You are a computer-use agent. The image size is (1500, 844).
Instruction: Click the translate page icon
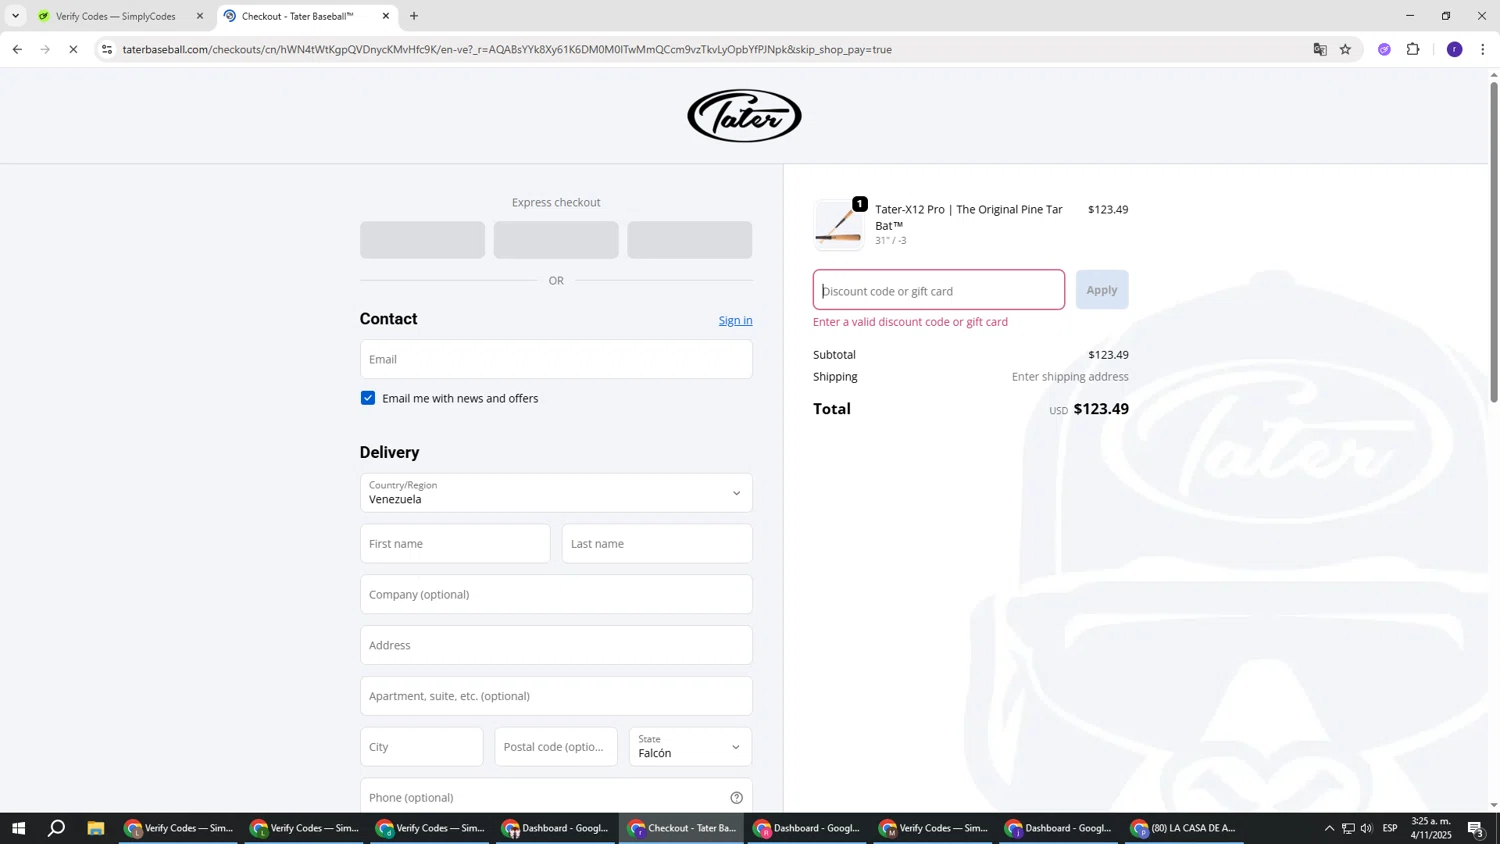click(x=1320, y=49)
